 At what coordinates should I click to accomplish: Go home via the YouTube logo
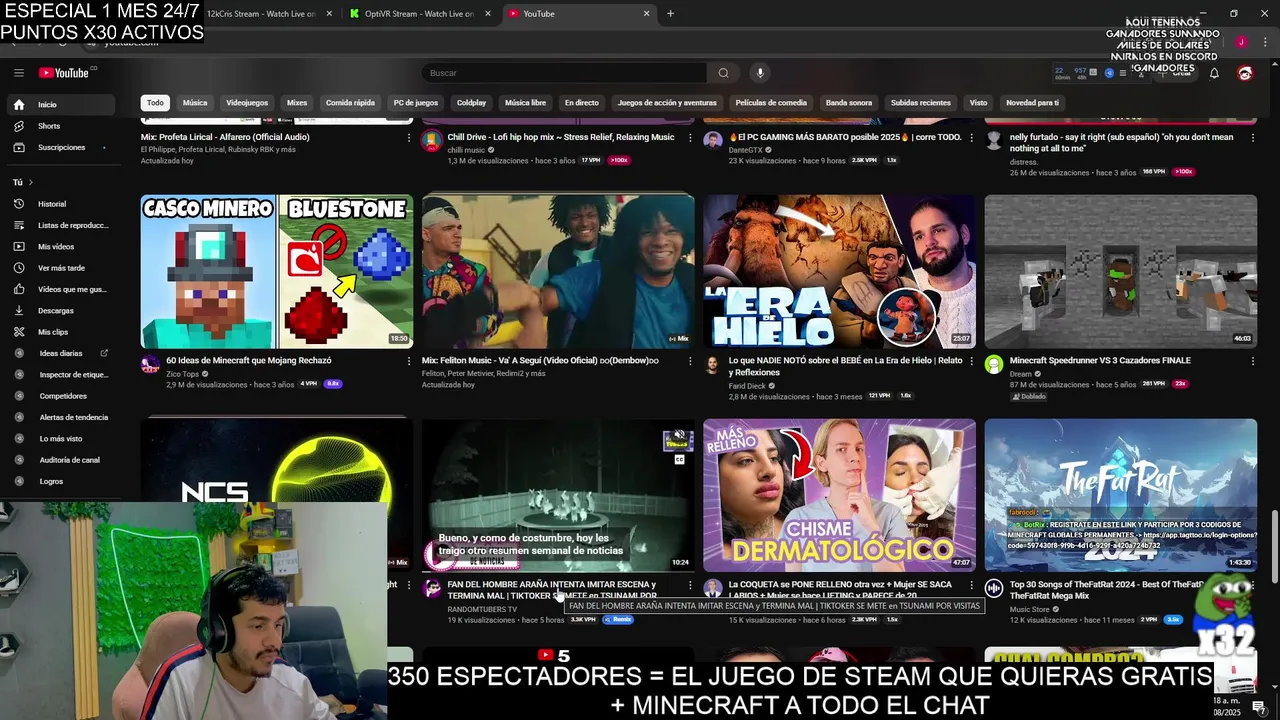pyautogui.click(x=64, y=73)
